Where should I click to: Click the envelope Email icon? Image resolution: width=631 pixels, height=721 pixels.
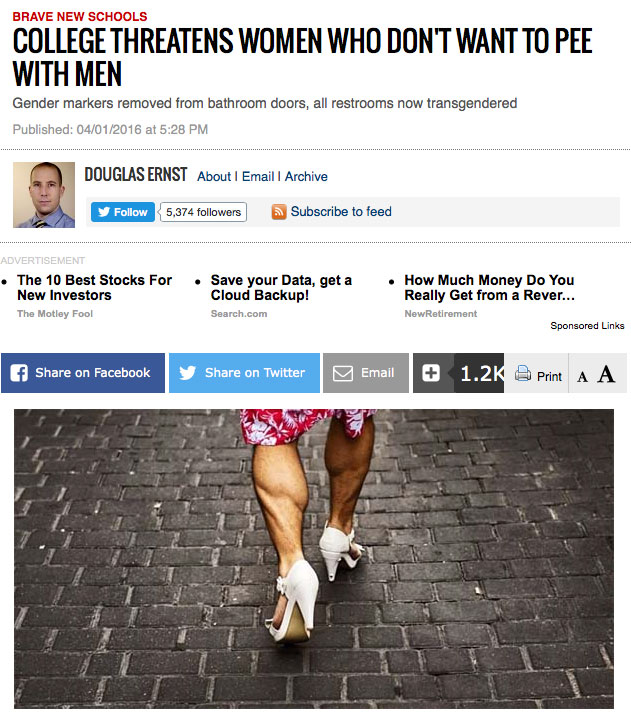pyautogui.click(x=343, y=373)
